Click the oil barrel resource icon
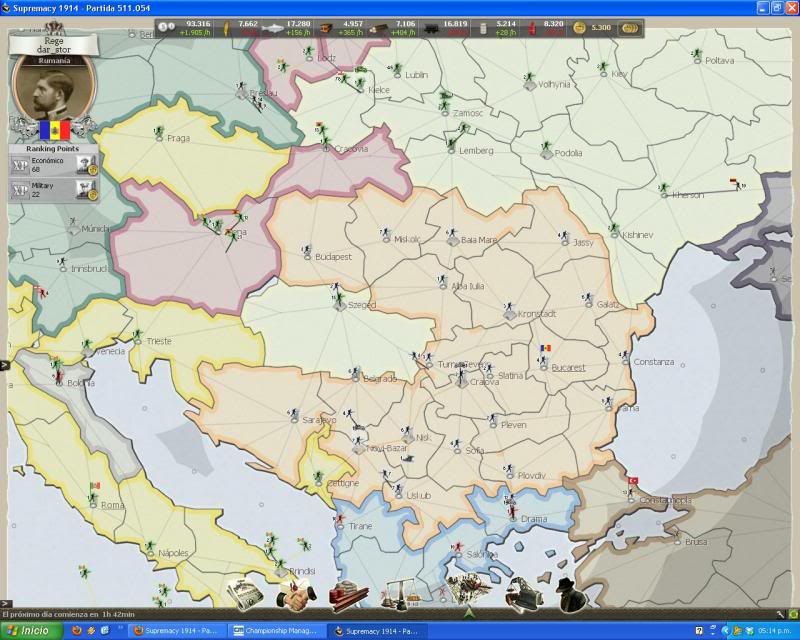Screen dimensions: 800x640 (x=484, y=29)
